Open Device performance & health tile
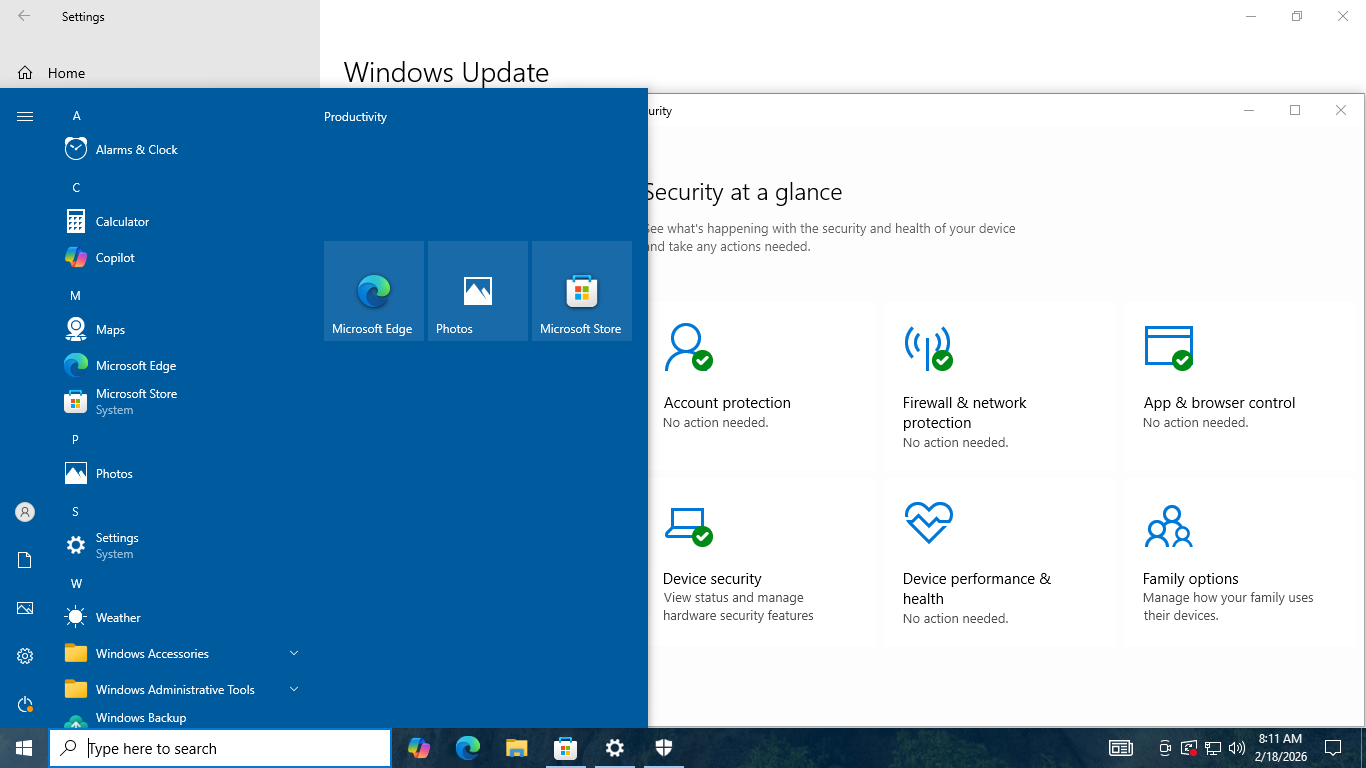Viewport: 1366px width, 768px height. click(x=998, y=562)
